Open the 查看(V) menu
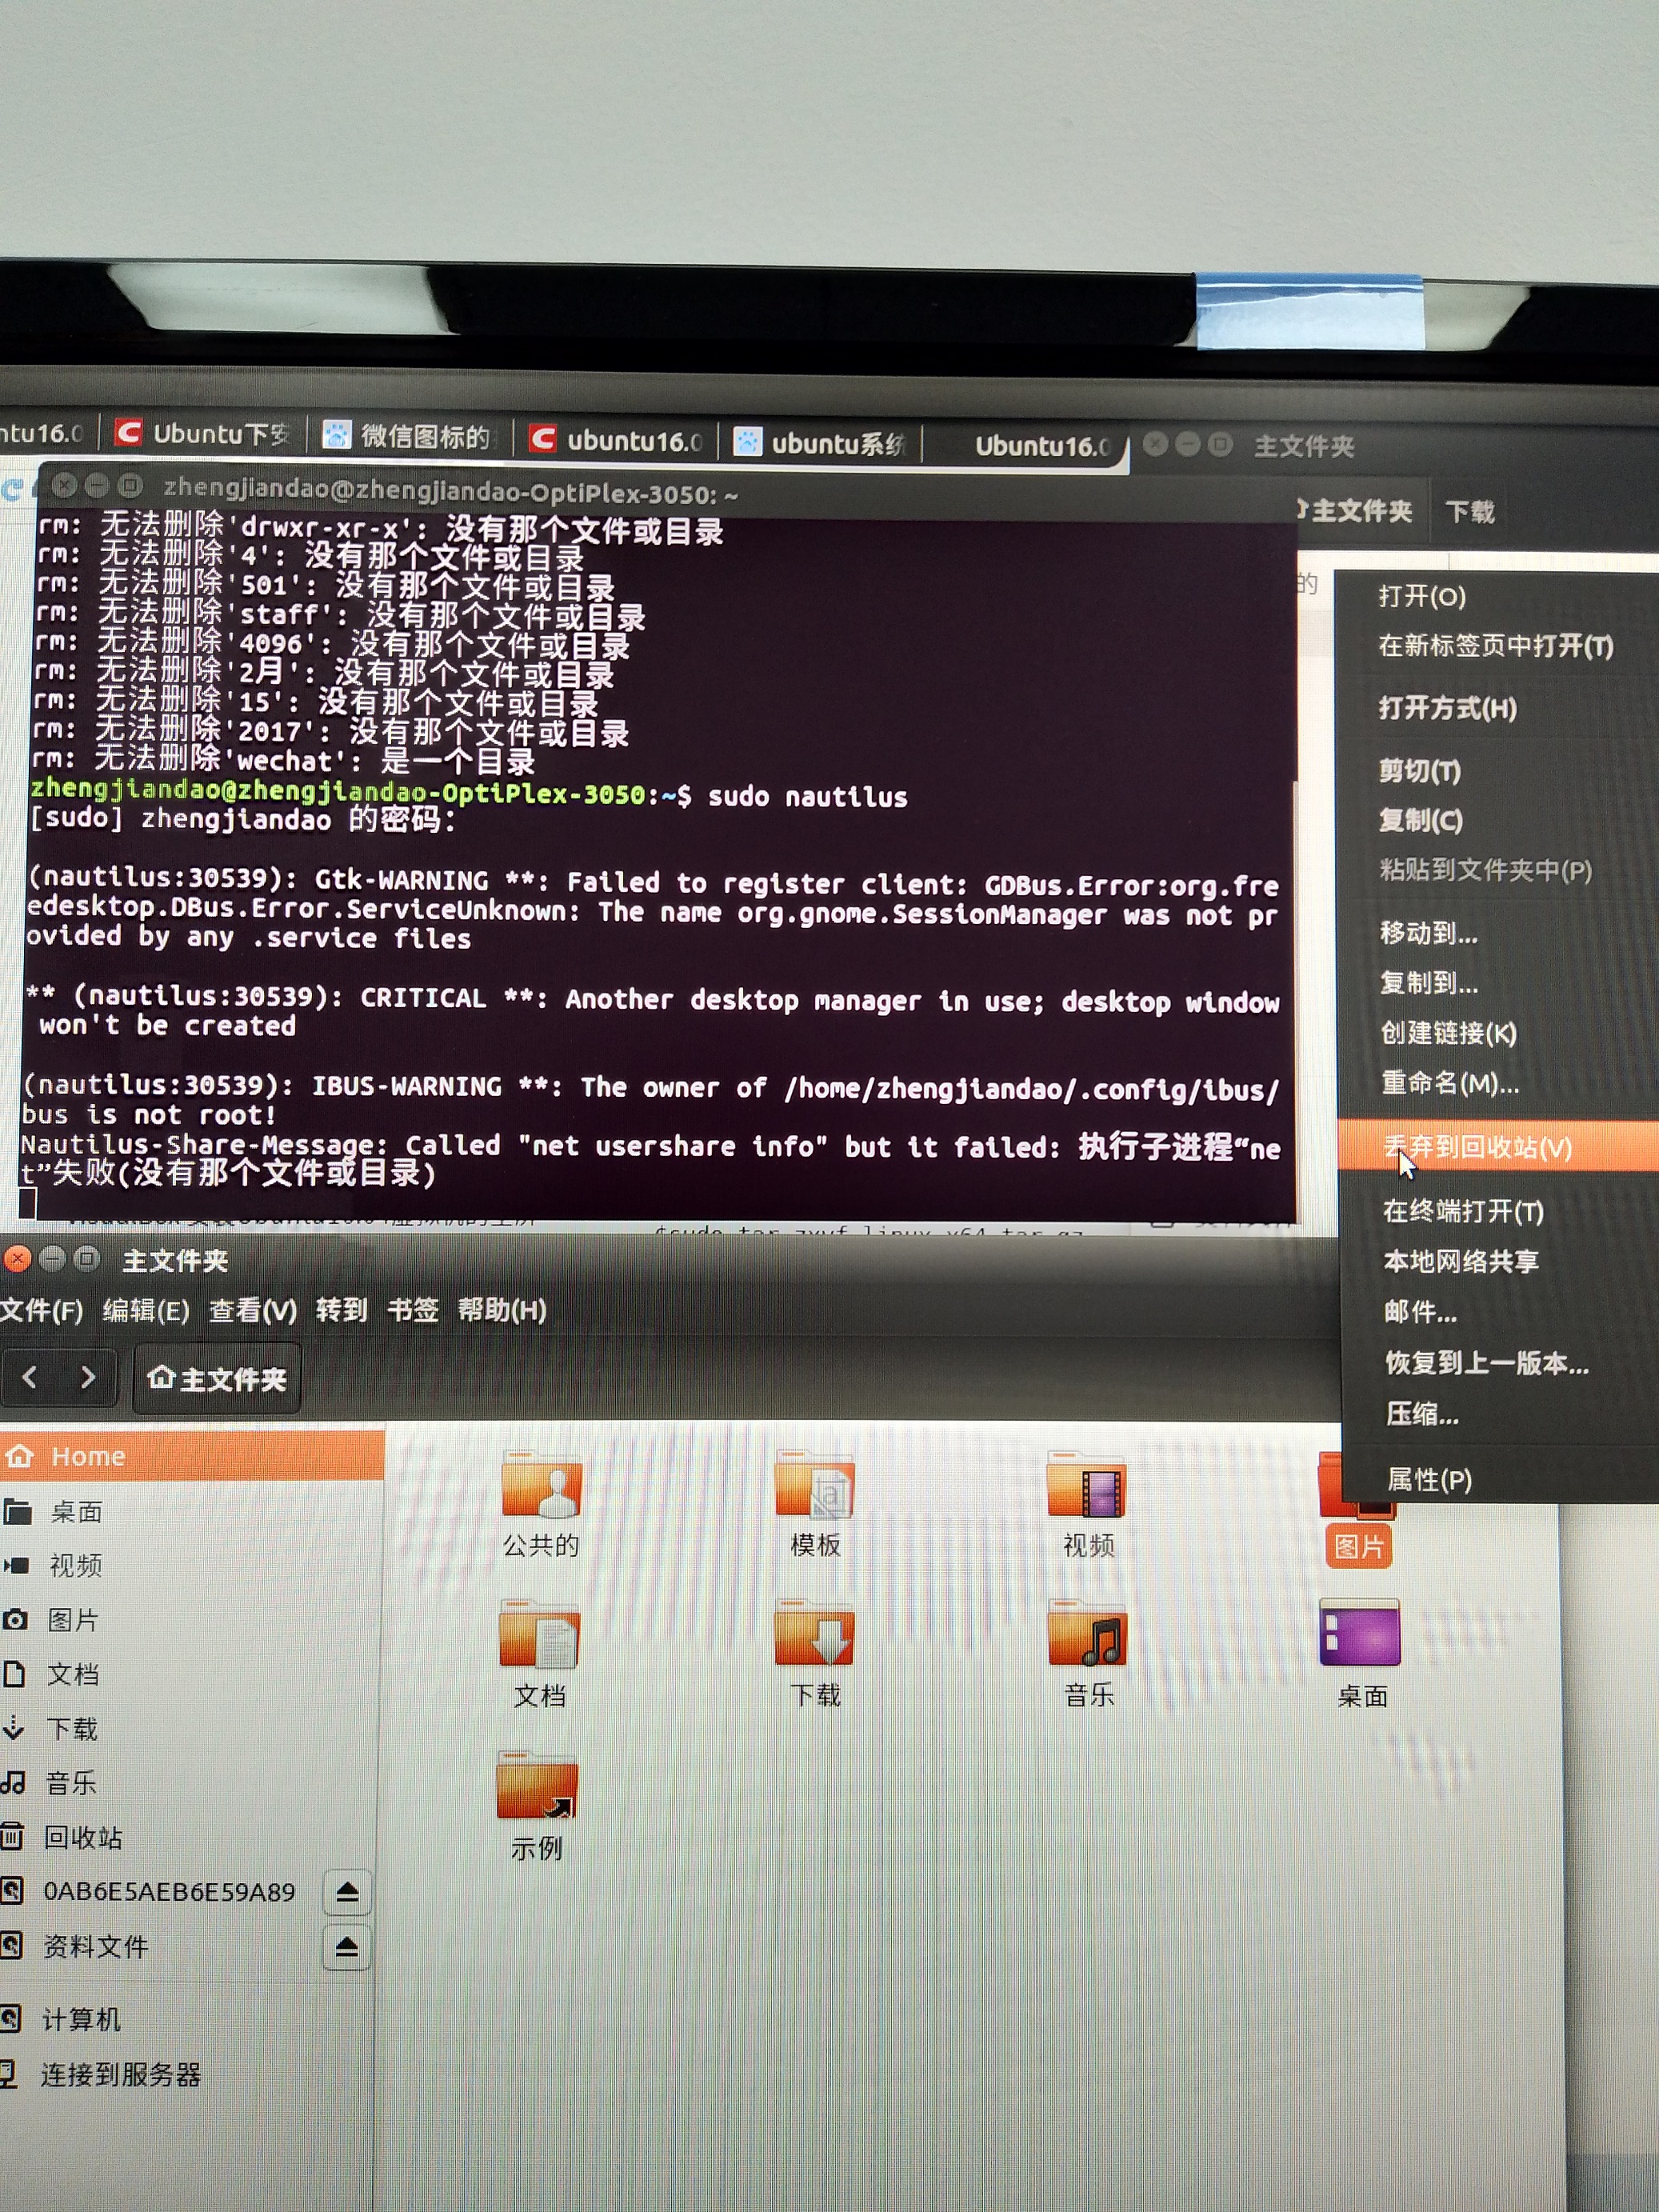The height and width of the screenshot is (2212, 1659). tap(252, 1310)
